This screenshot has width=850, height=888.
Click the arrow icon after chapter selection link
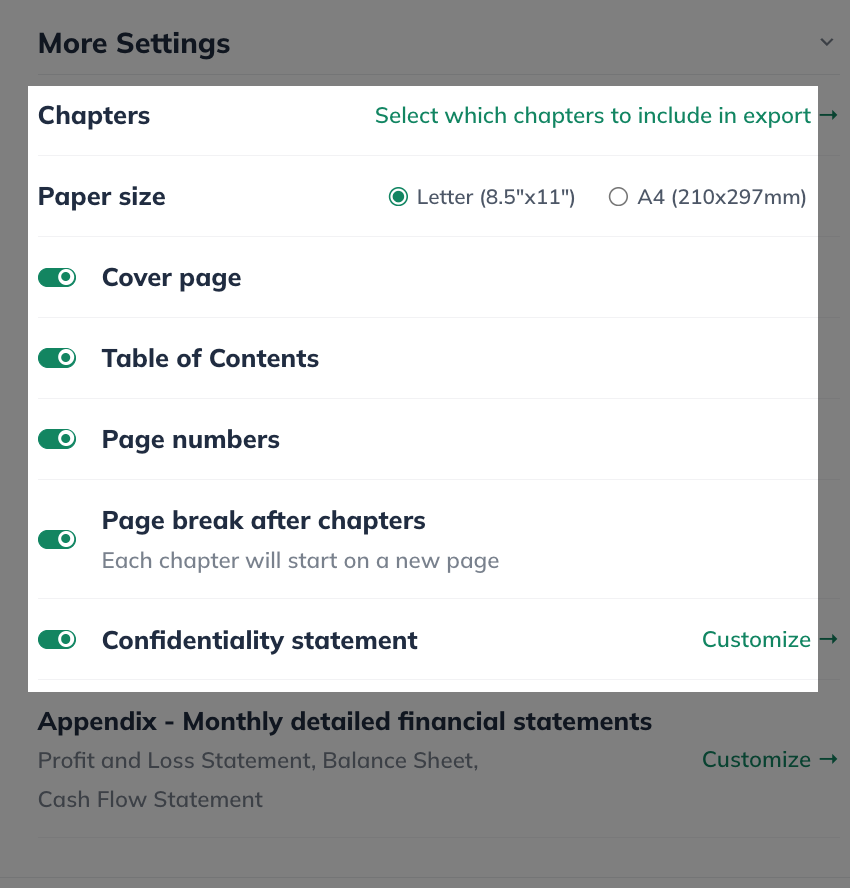[x=829, y=115]
